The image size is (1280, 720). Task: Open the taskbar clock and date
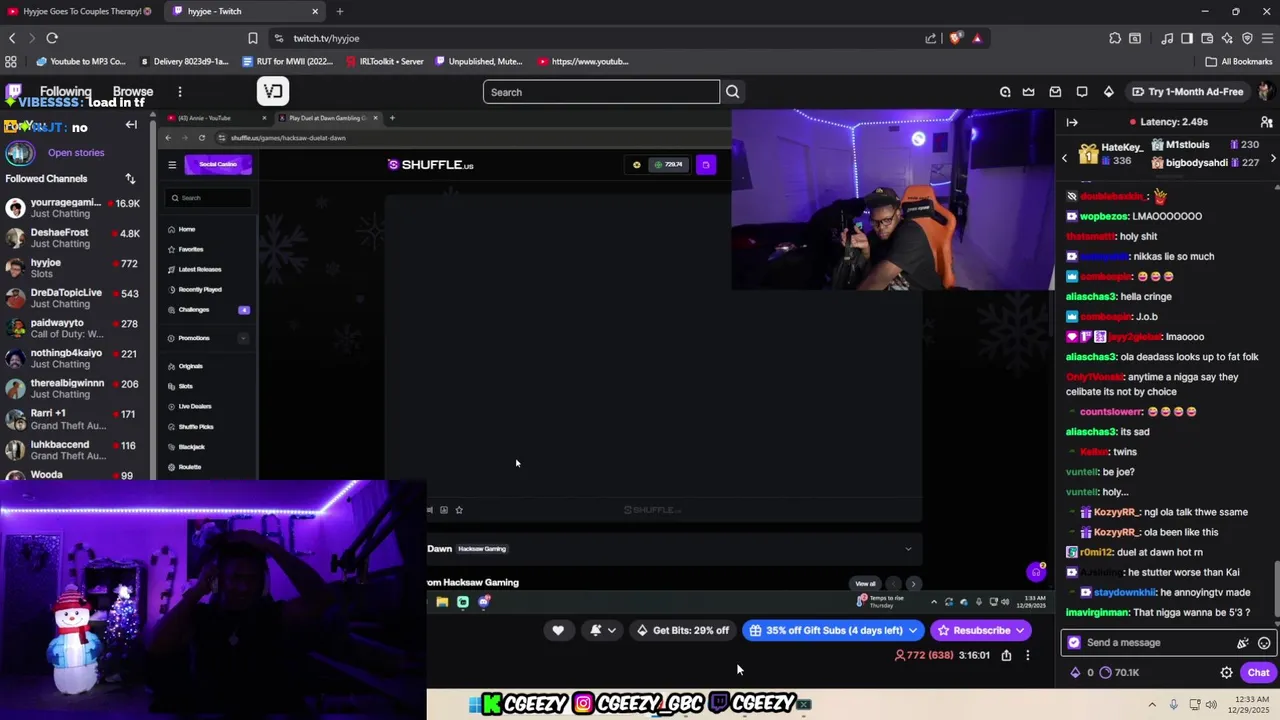pyautogui.click(x=1247, y=704)
